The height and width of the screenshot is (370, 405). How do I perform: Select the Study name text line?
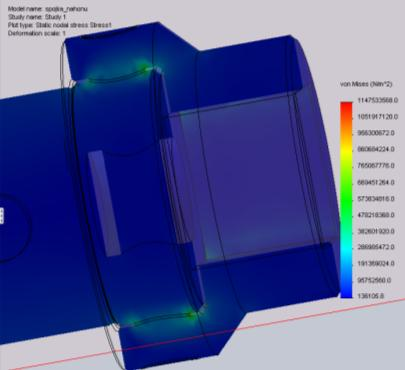(37, 17)
